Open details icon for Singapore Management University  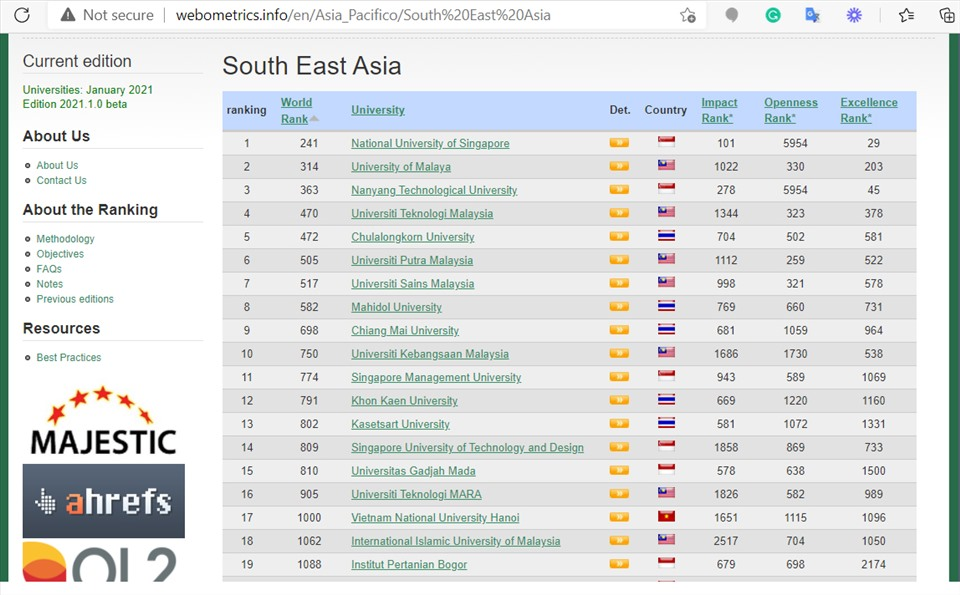click(619, 376)
